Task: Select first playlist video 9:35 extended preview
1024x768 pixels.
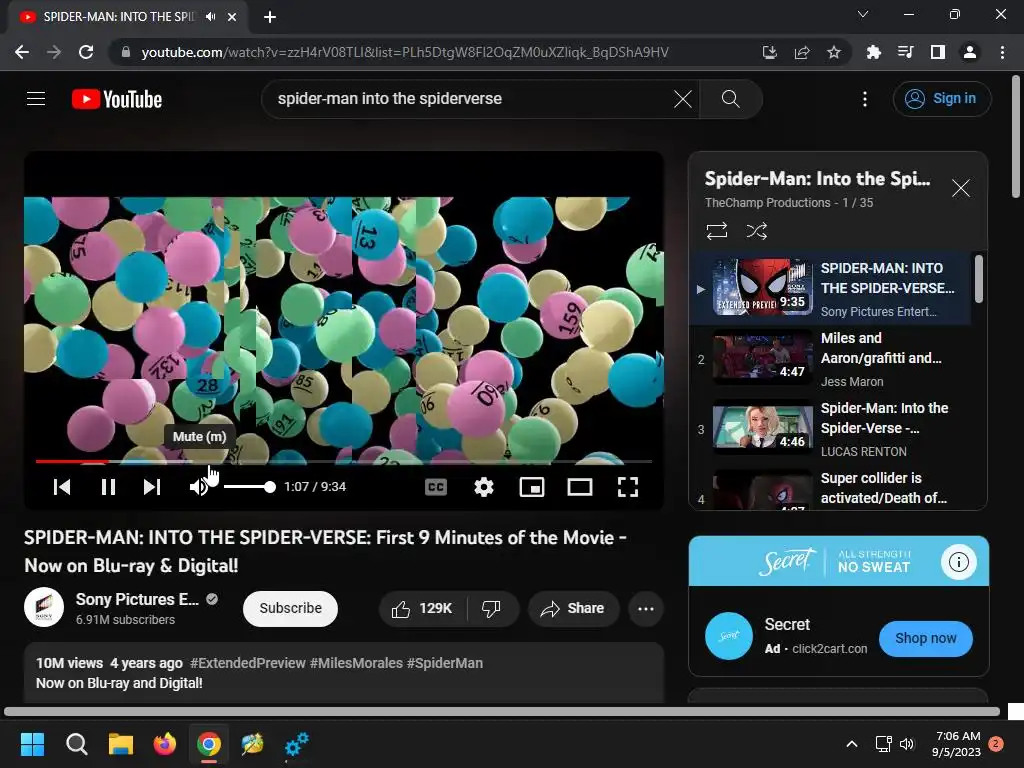Action: 831,289
